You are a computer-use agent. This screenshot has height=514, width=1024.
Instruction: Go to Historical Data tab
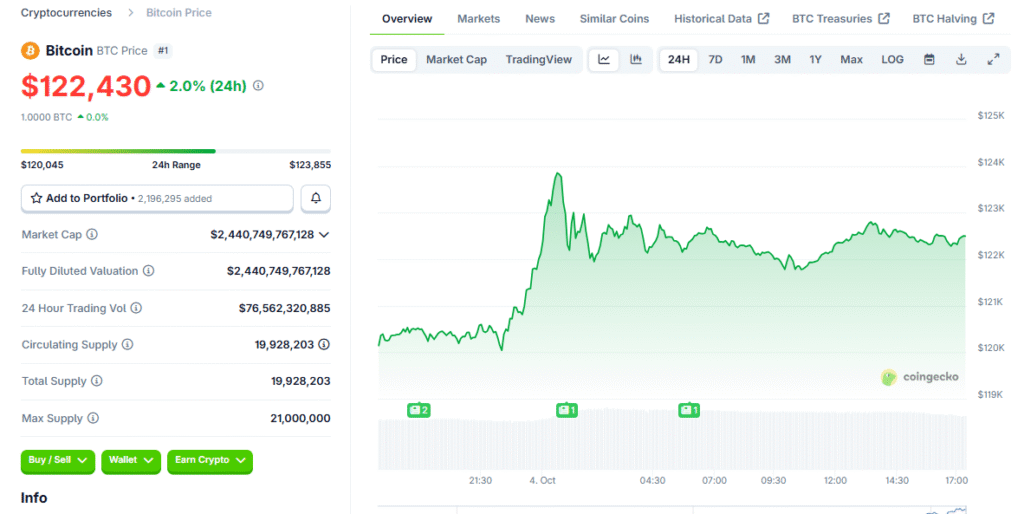tap(721, 19)
